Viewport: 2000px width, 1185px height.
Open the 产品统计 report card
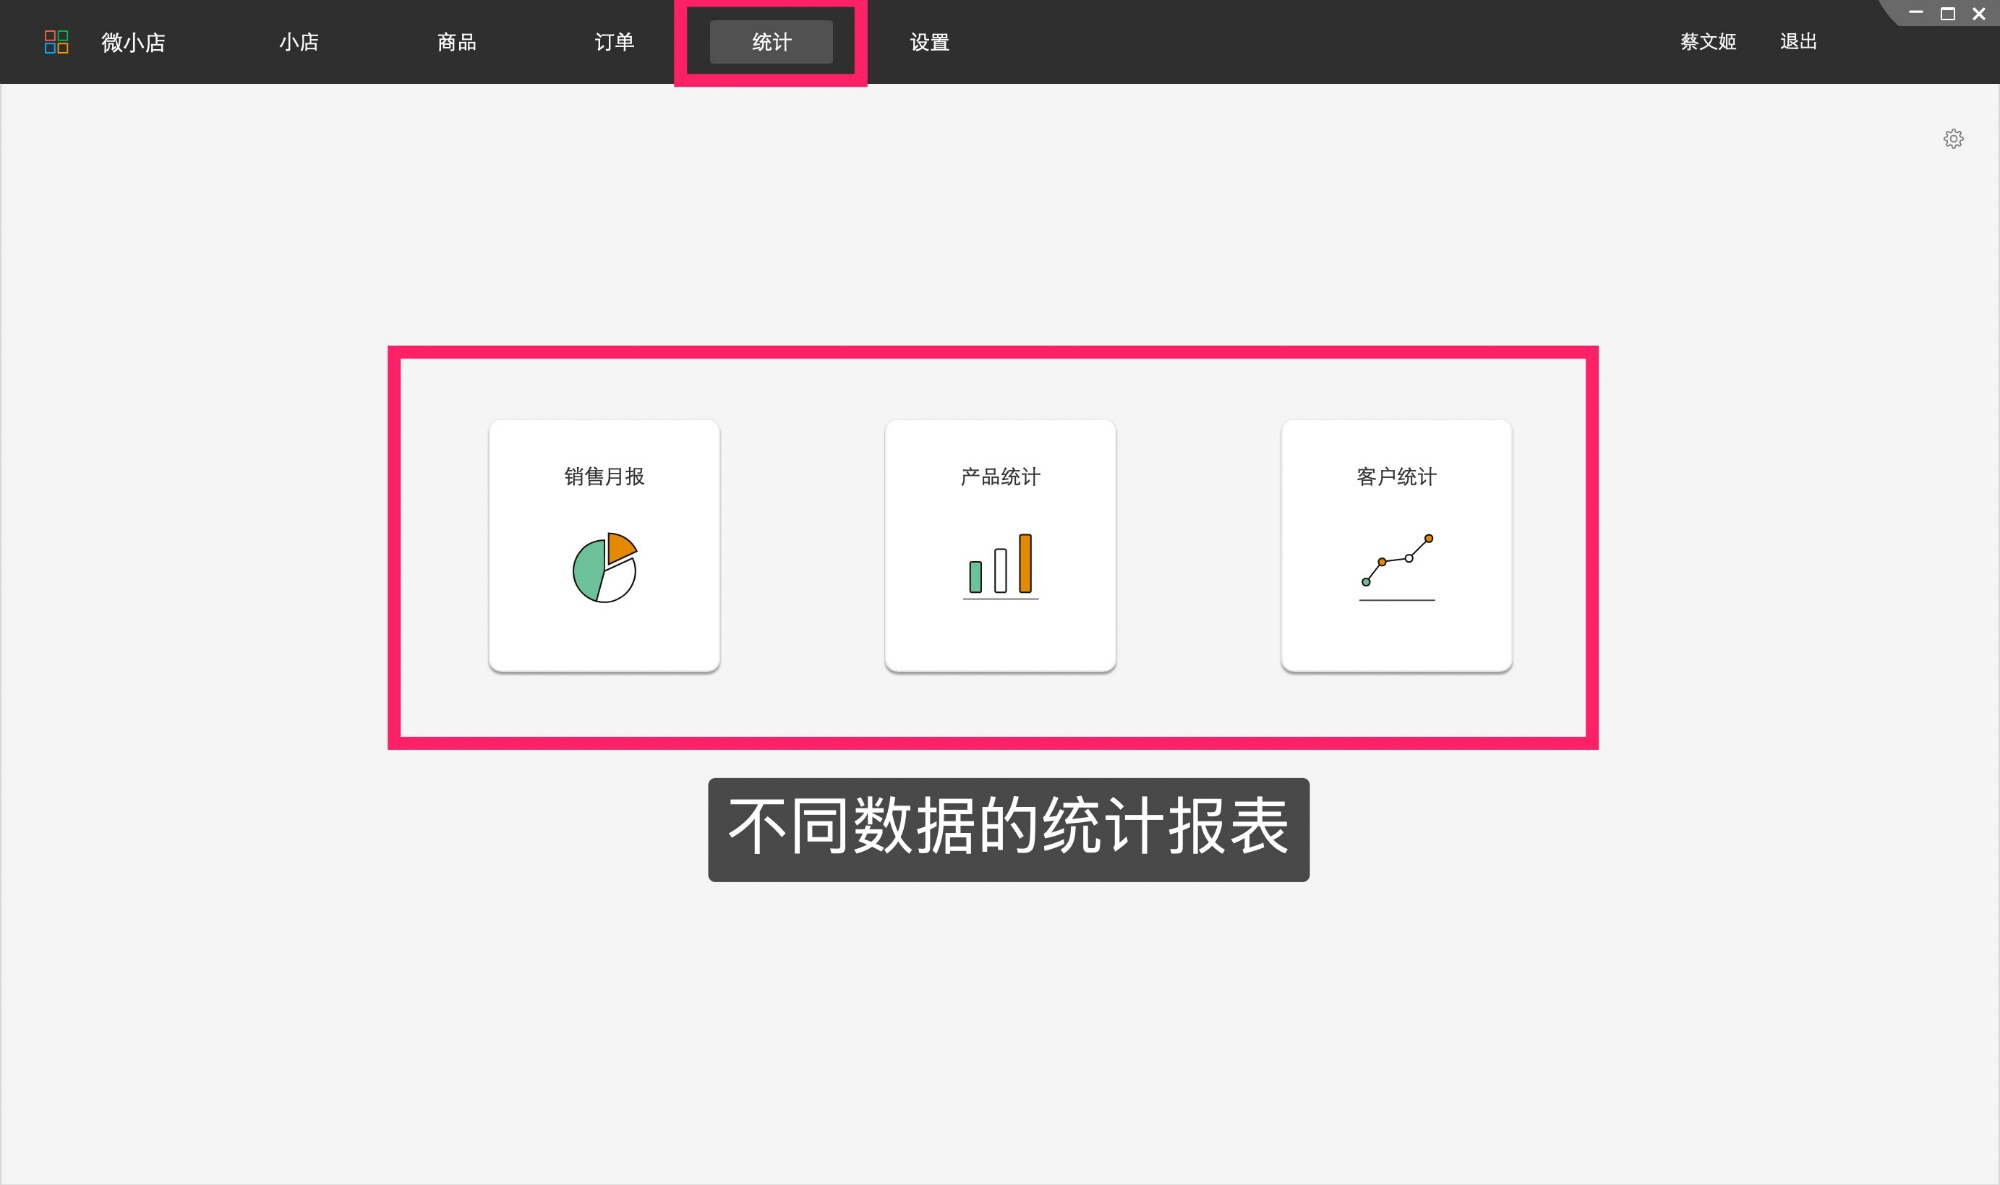[x=1000, y=545]
